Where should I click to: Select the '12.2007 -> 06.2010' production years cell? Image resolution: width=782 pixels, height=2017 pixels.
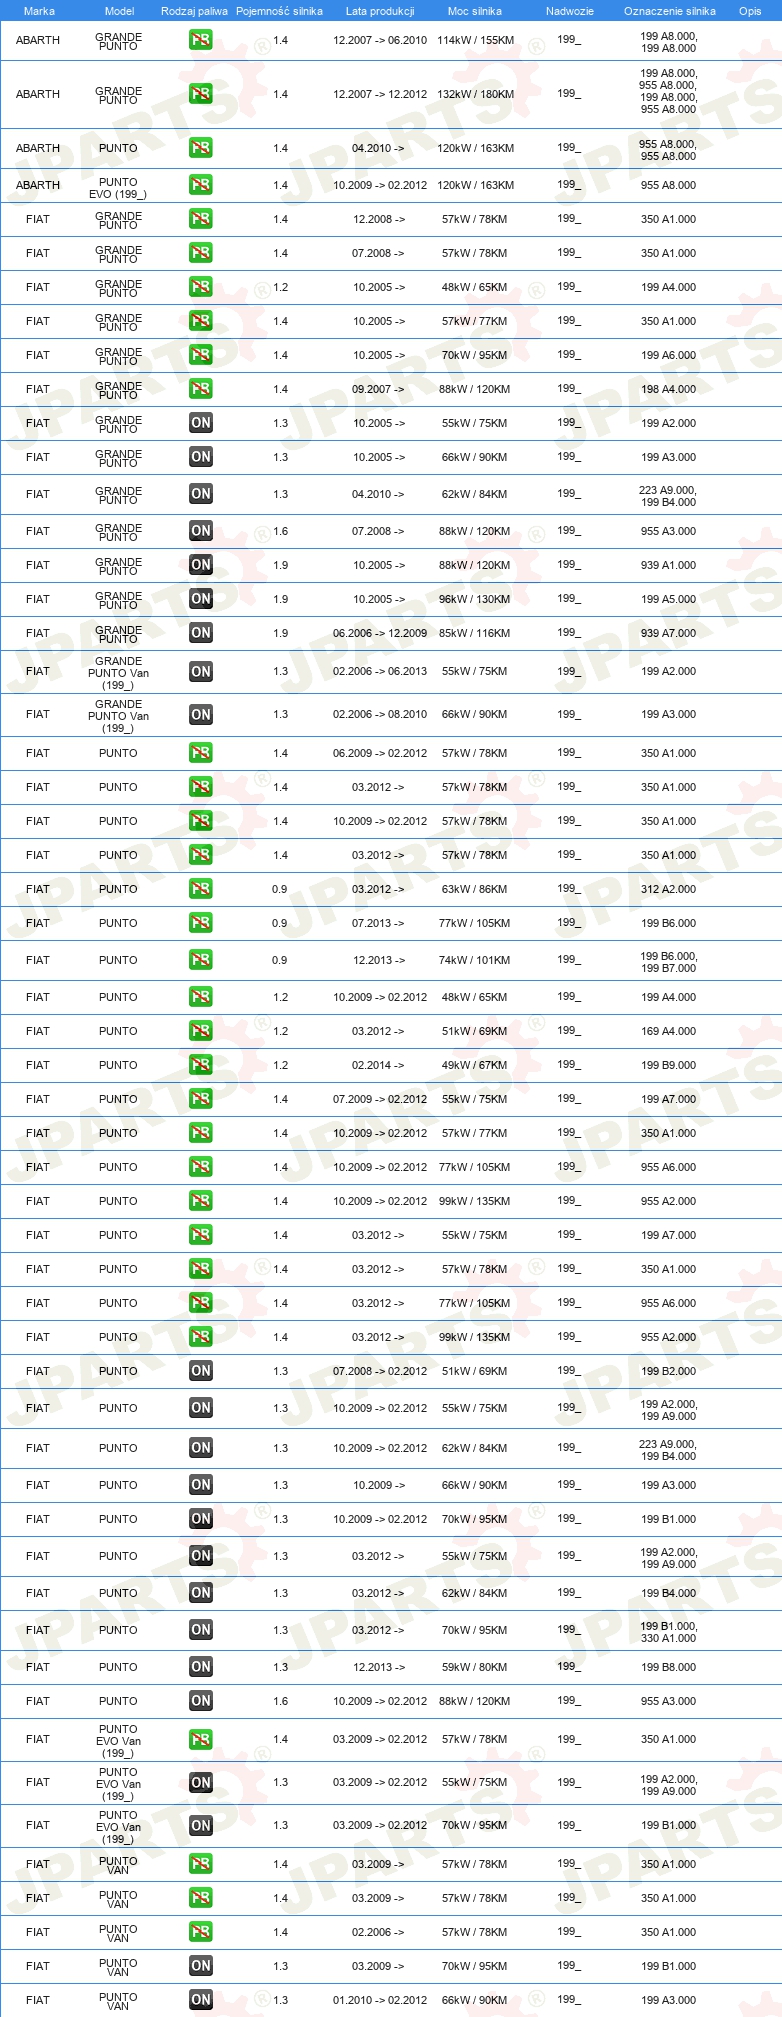tap(380, 41)
